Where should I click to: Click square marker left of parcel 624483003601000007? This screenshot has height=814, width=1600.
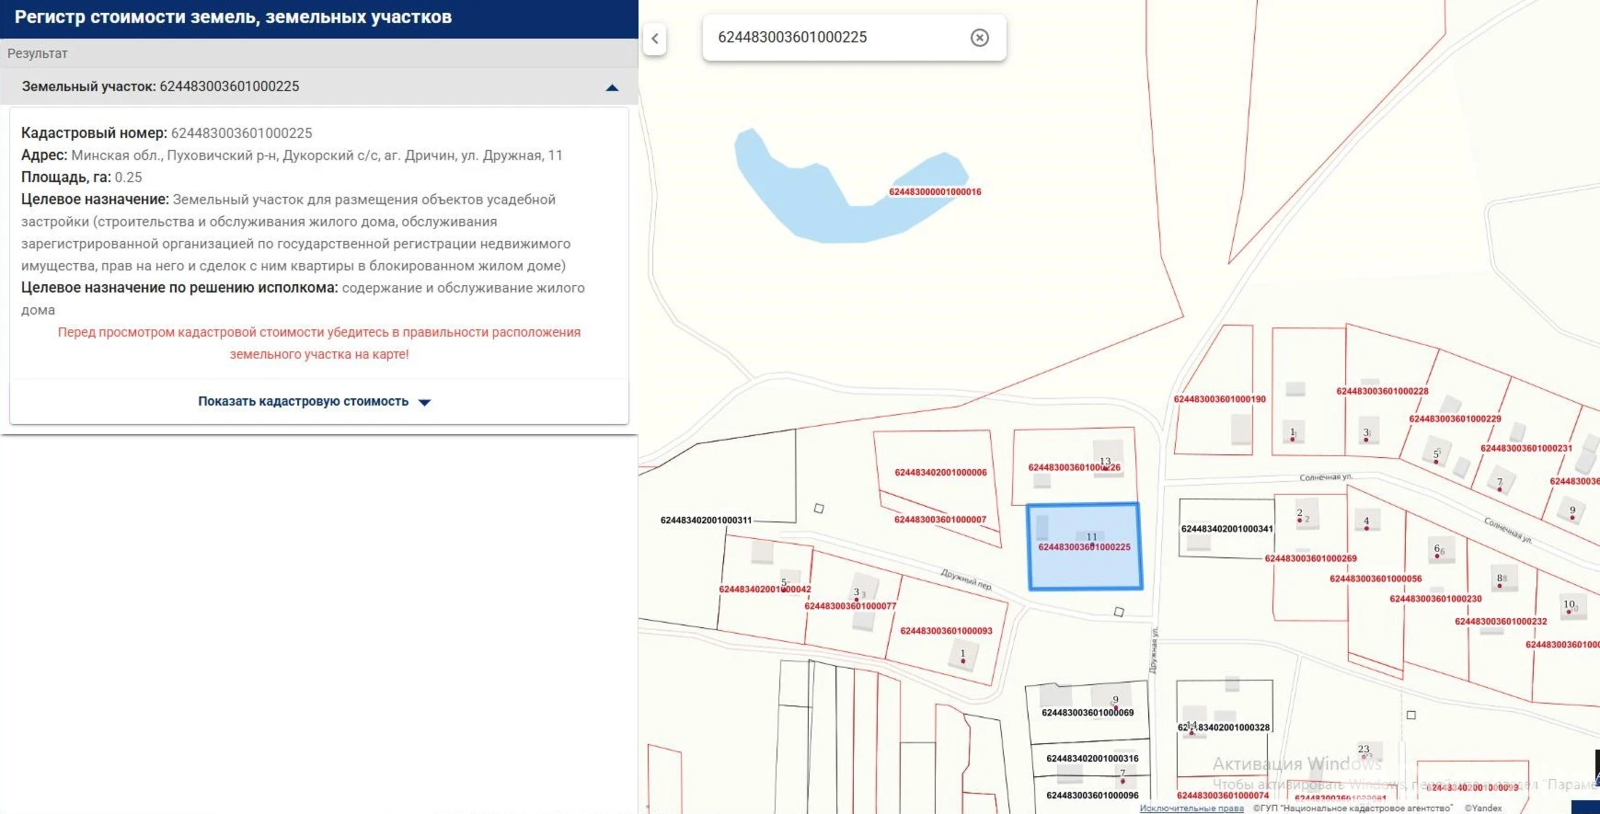click(819, 509)
